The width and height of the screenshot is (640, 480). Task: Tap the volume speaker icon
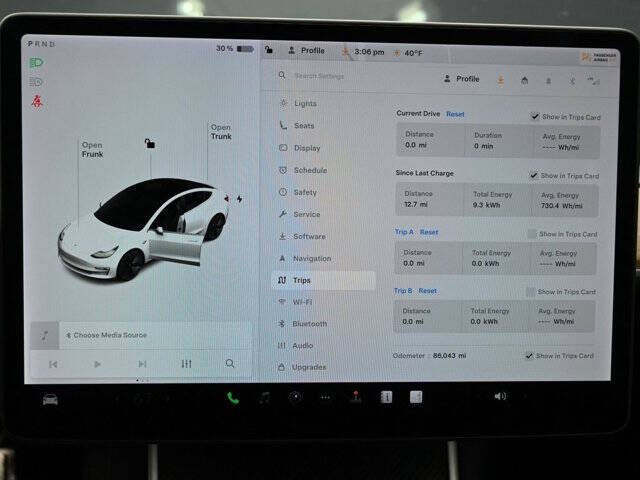[x=500, y=396]
